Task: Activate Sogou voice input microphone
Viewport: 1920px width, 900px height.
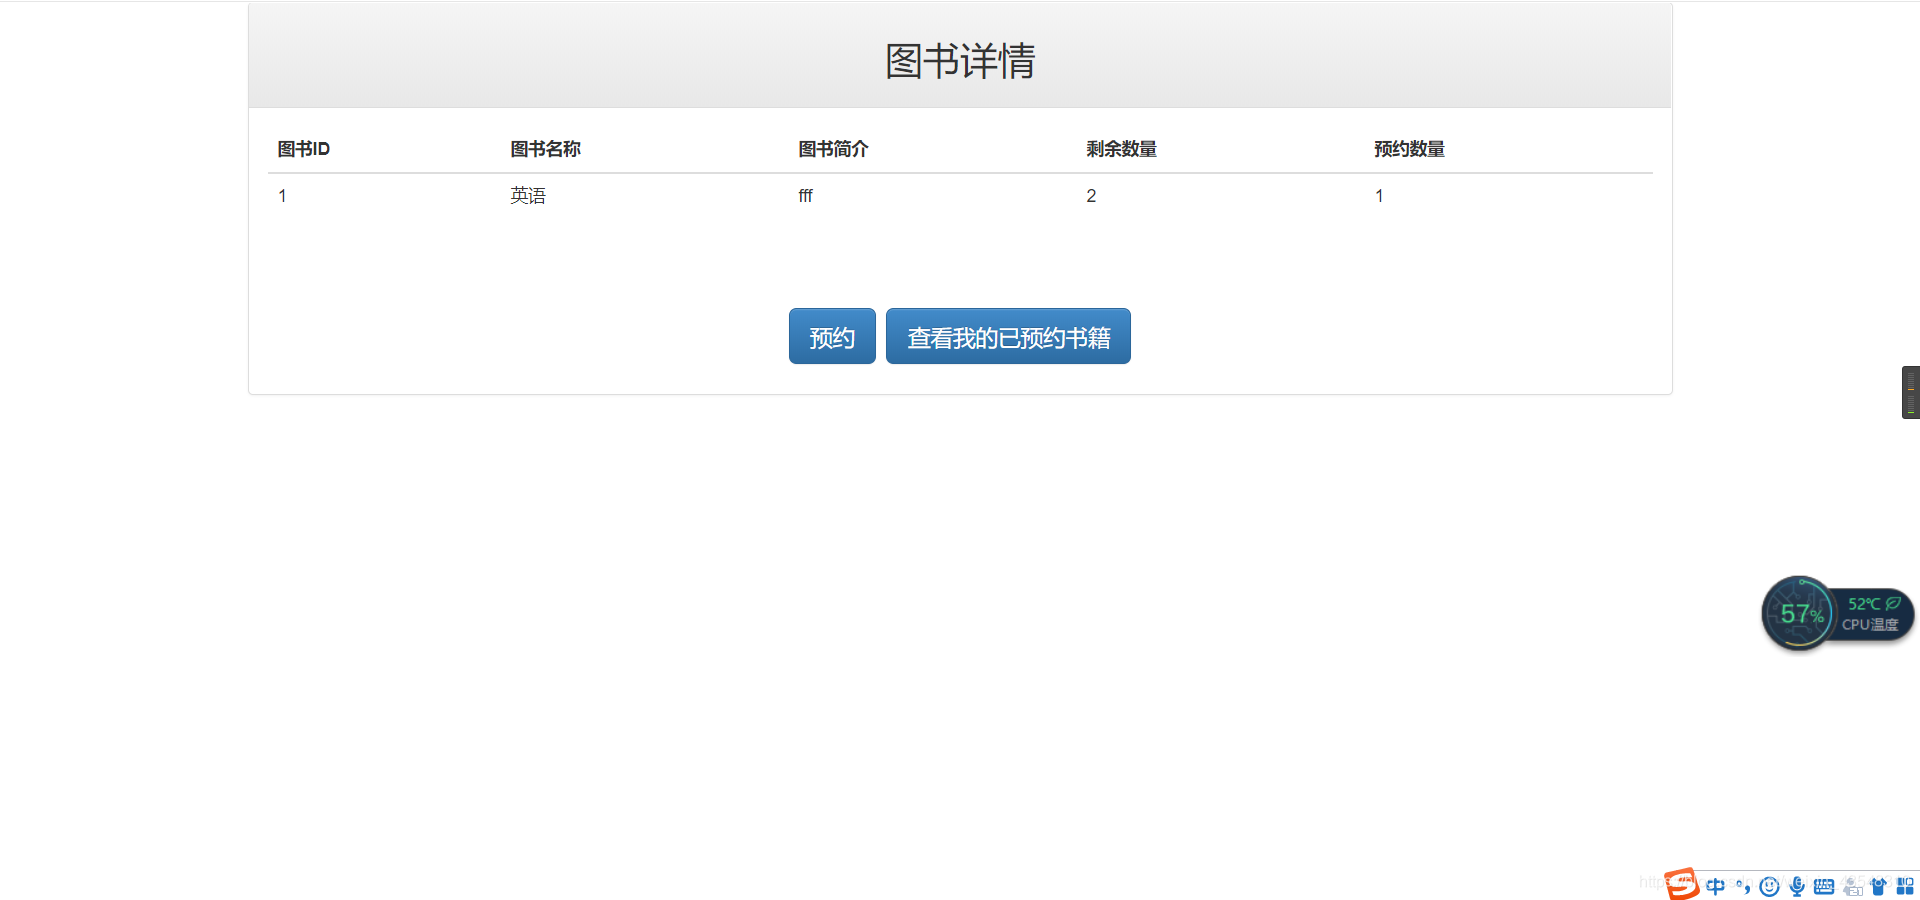Action: point(1797,886)
